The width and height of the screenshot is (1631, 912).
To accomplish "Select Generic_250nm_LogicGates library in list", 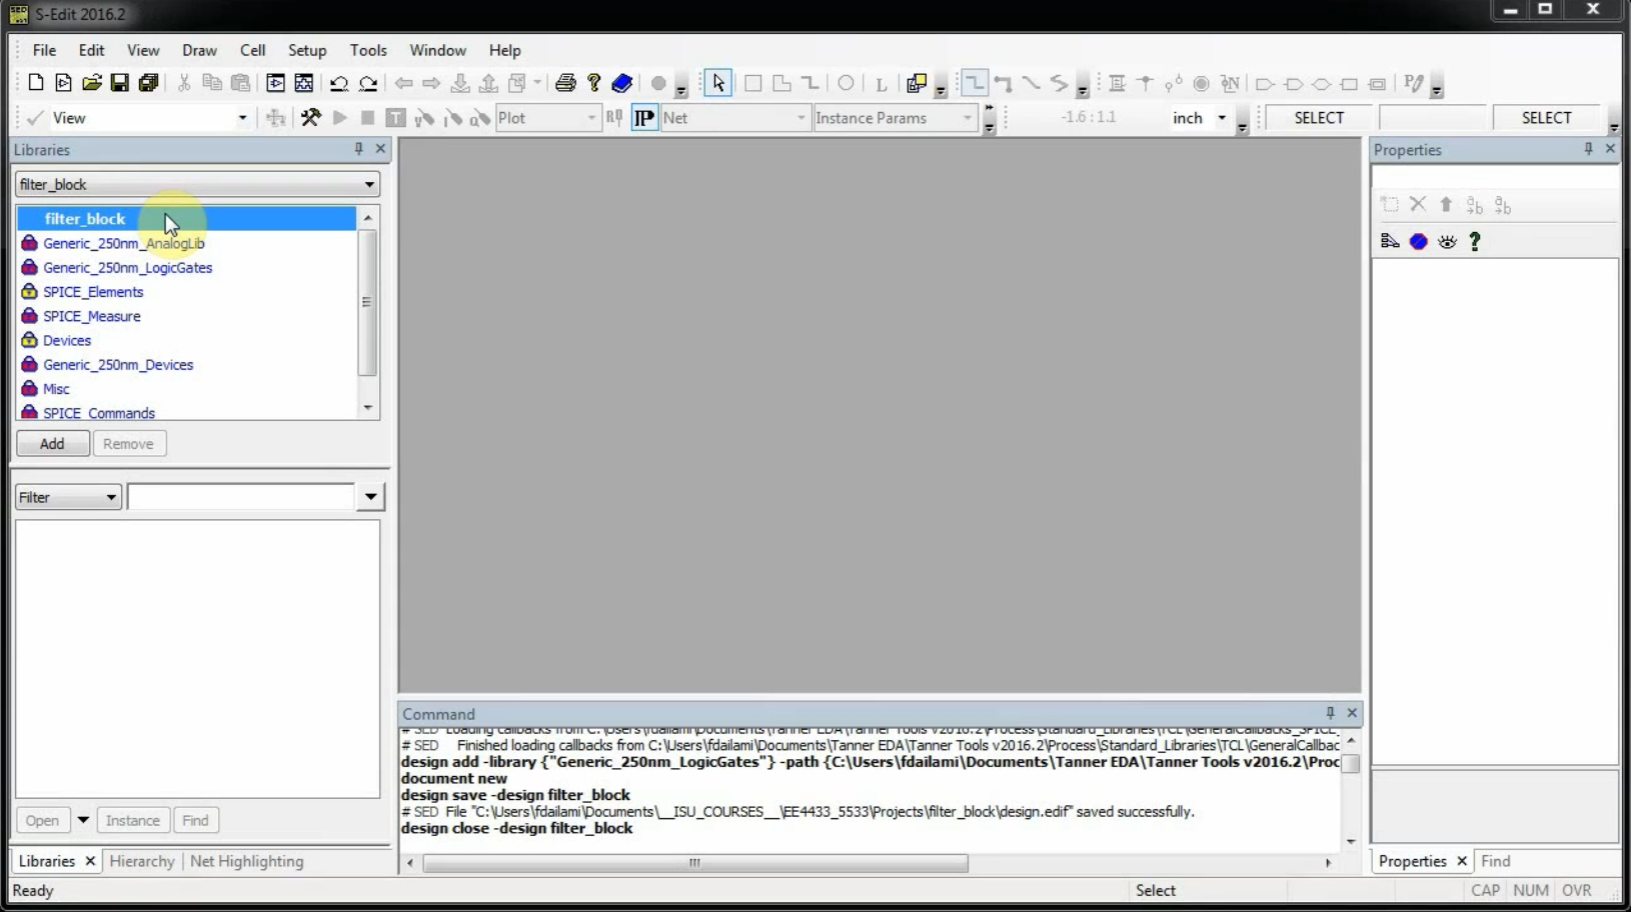I will [127, 267].
